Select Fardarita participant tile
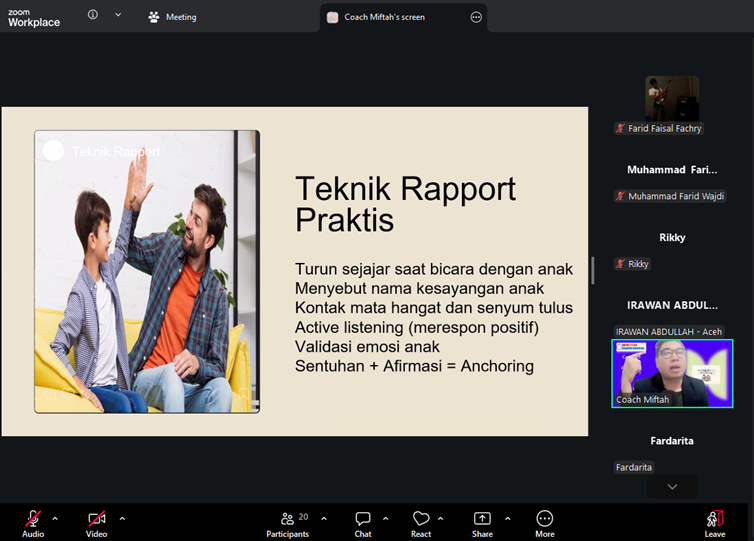 click(x=672, y=441)
